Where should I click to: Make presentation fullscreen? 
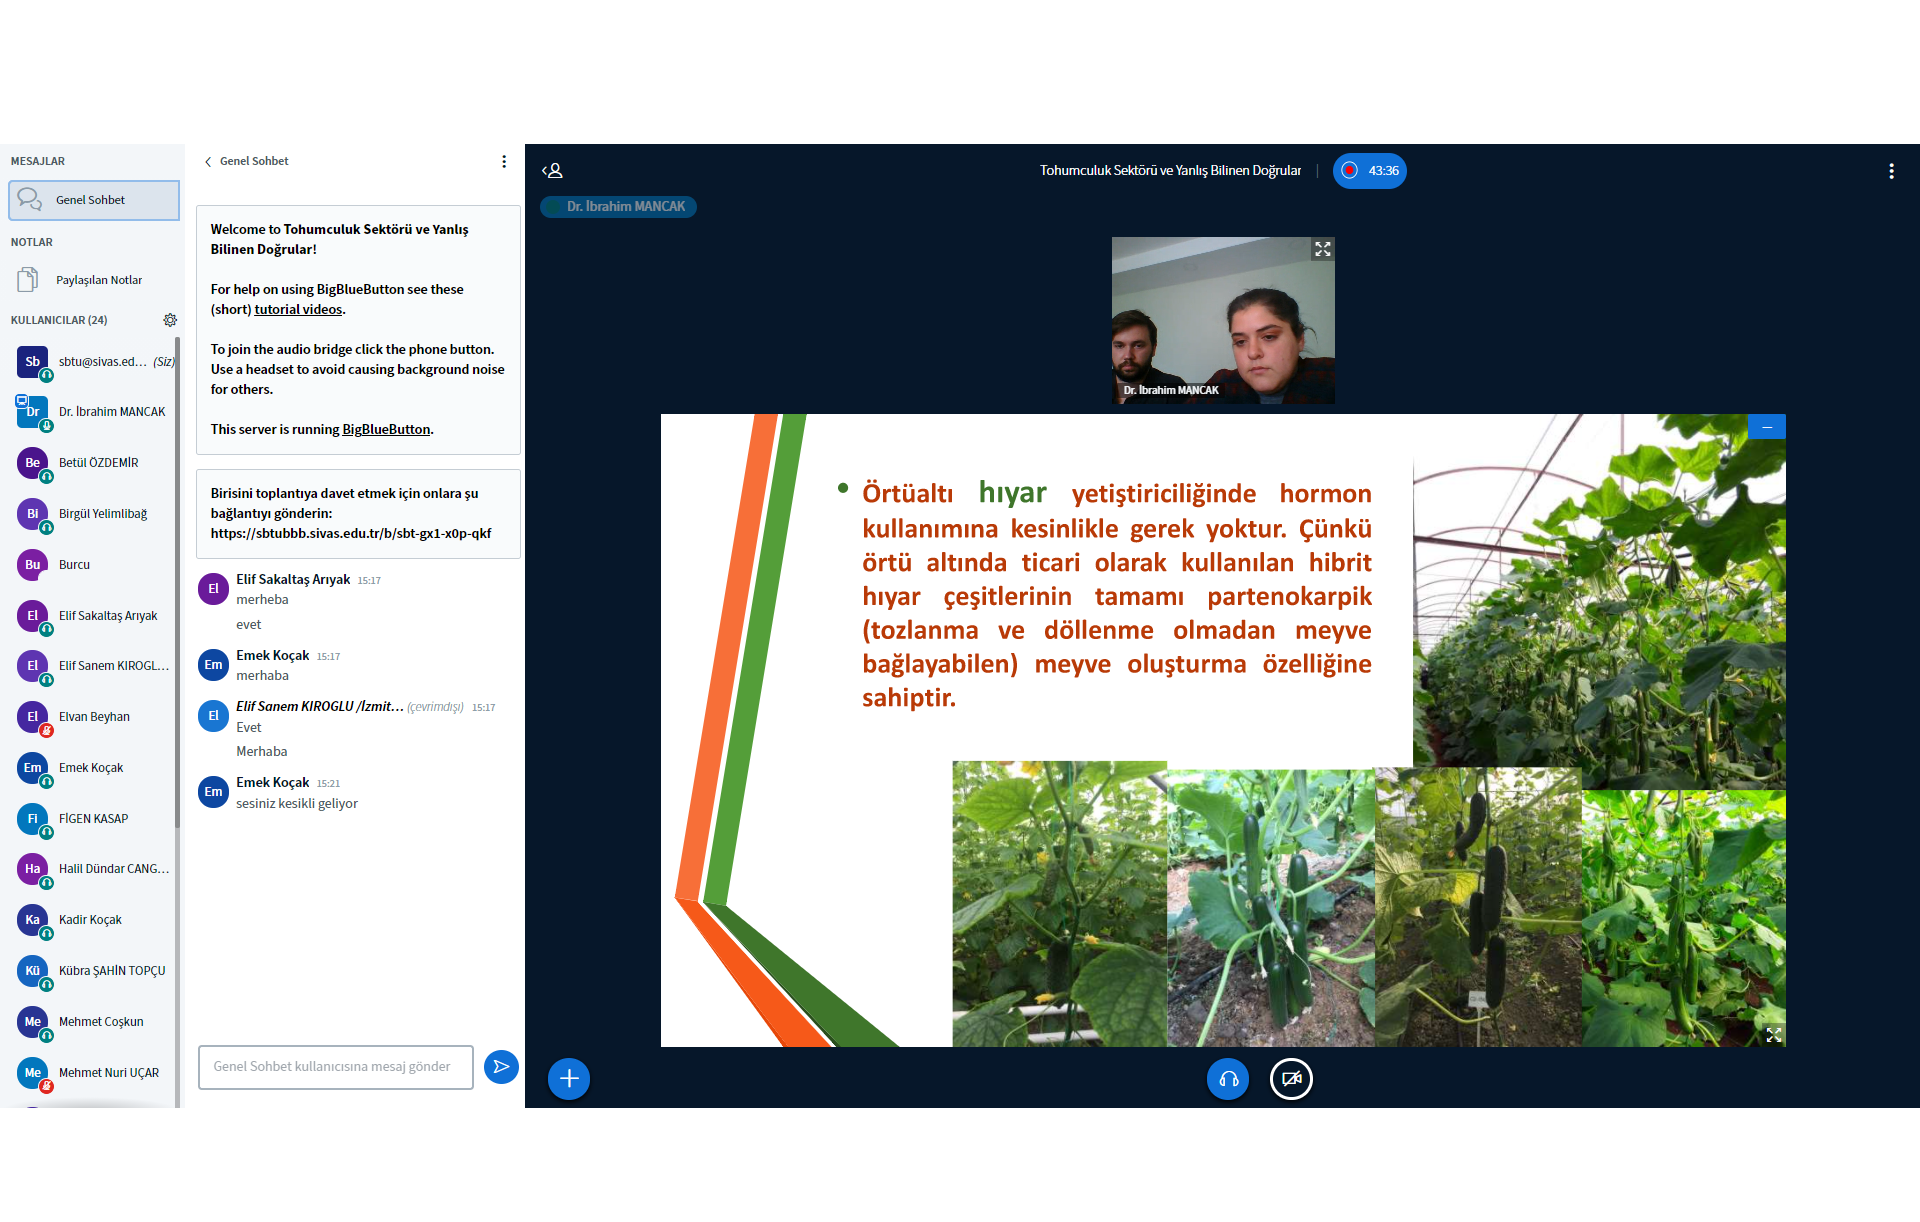[x=1773, y=1035]
